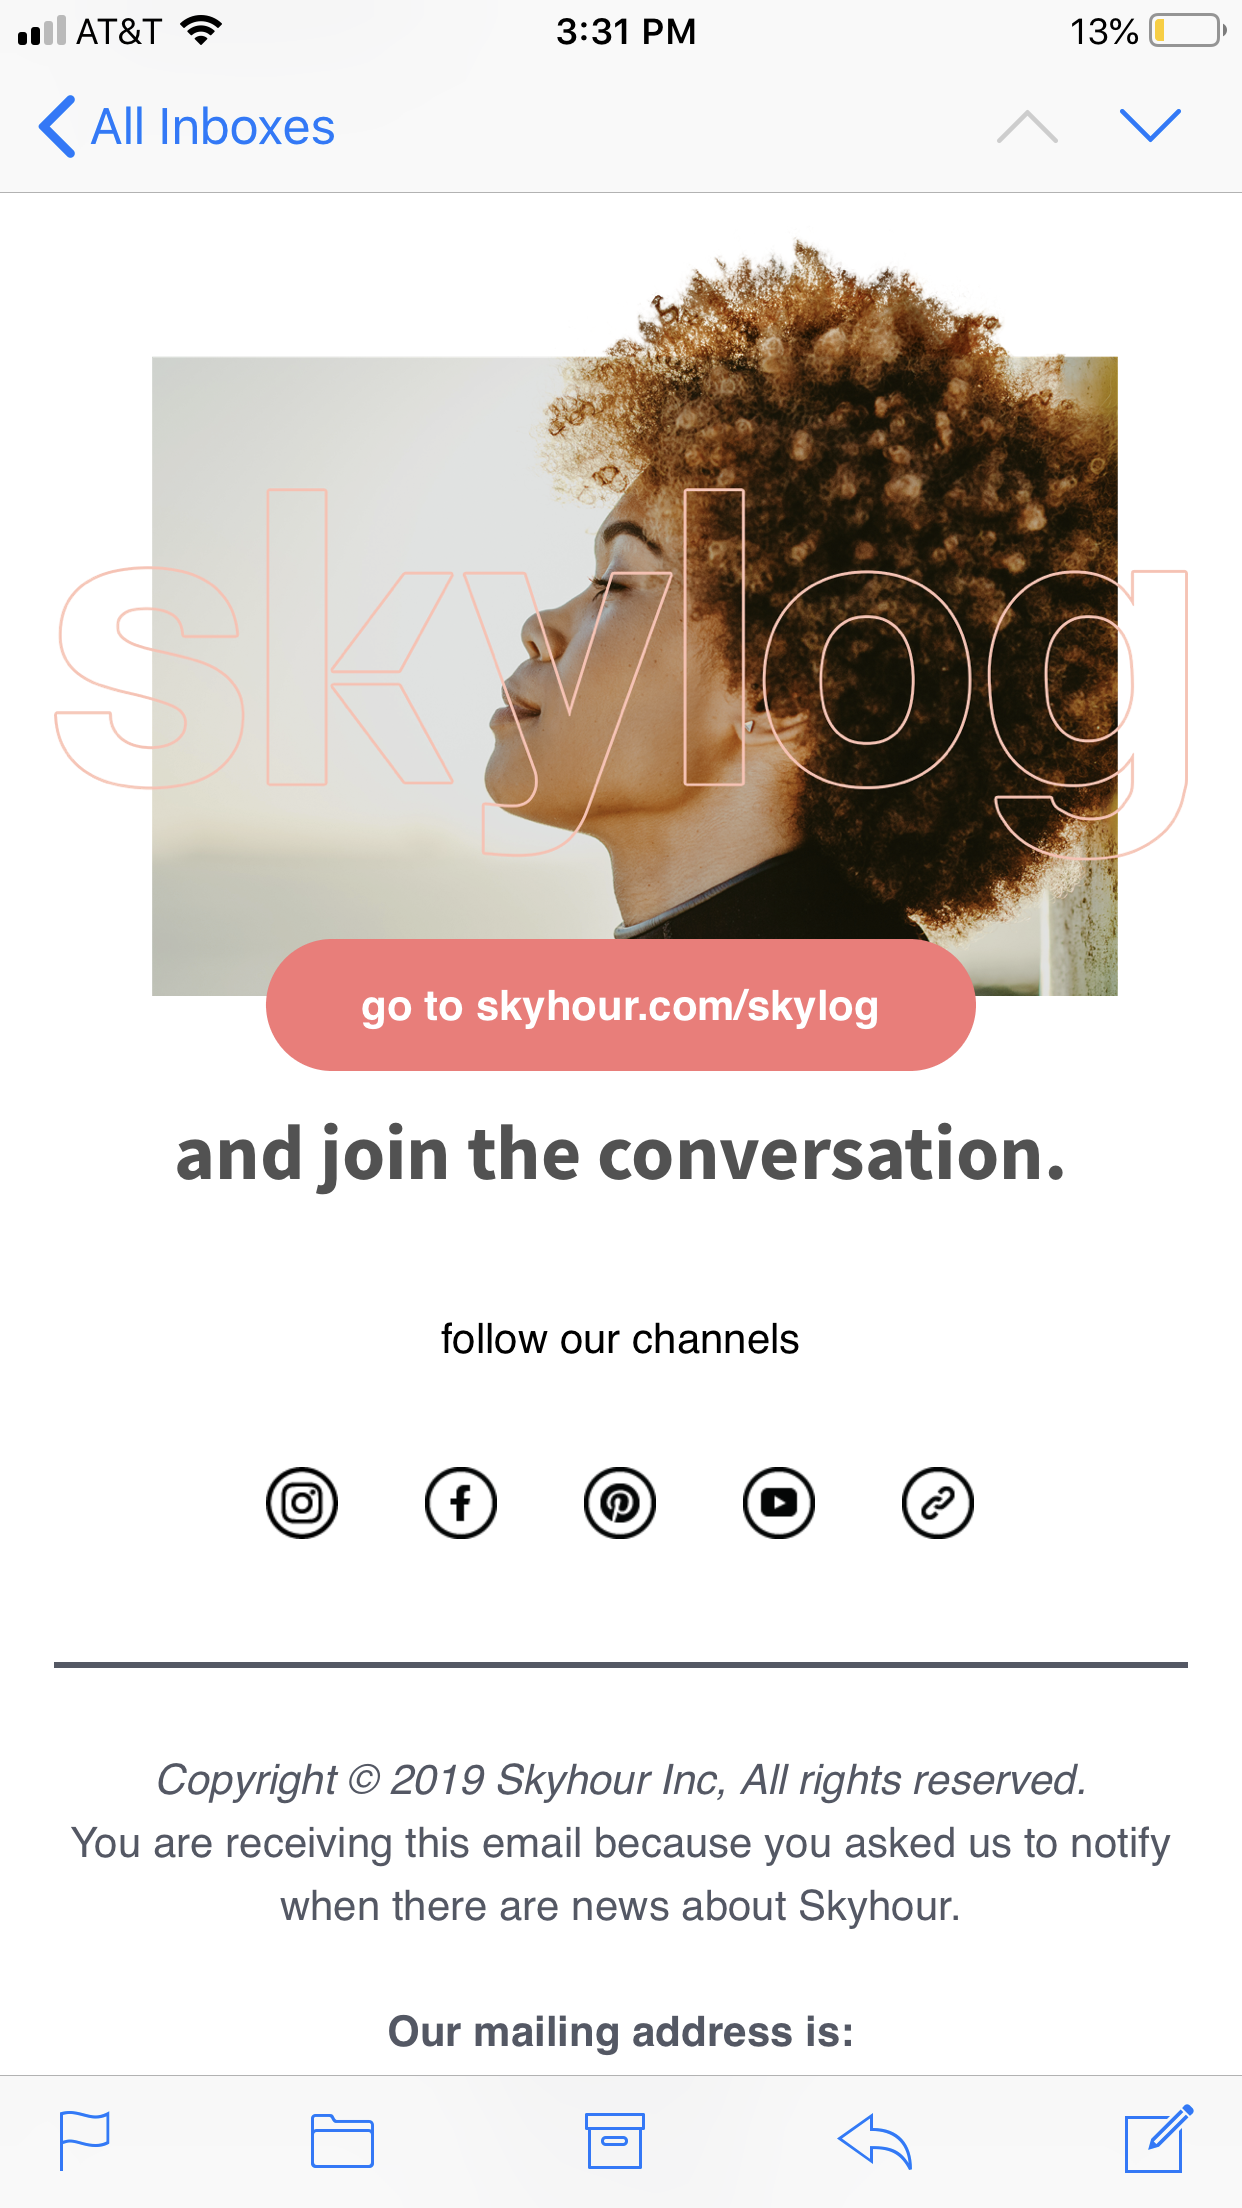Compose a new message with pencil icon

pos(1159,2139)
